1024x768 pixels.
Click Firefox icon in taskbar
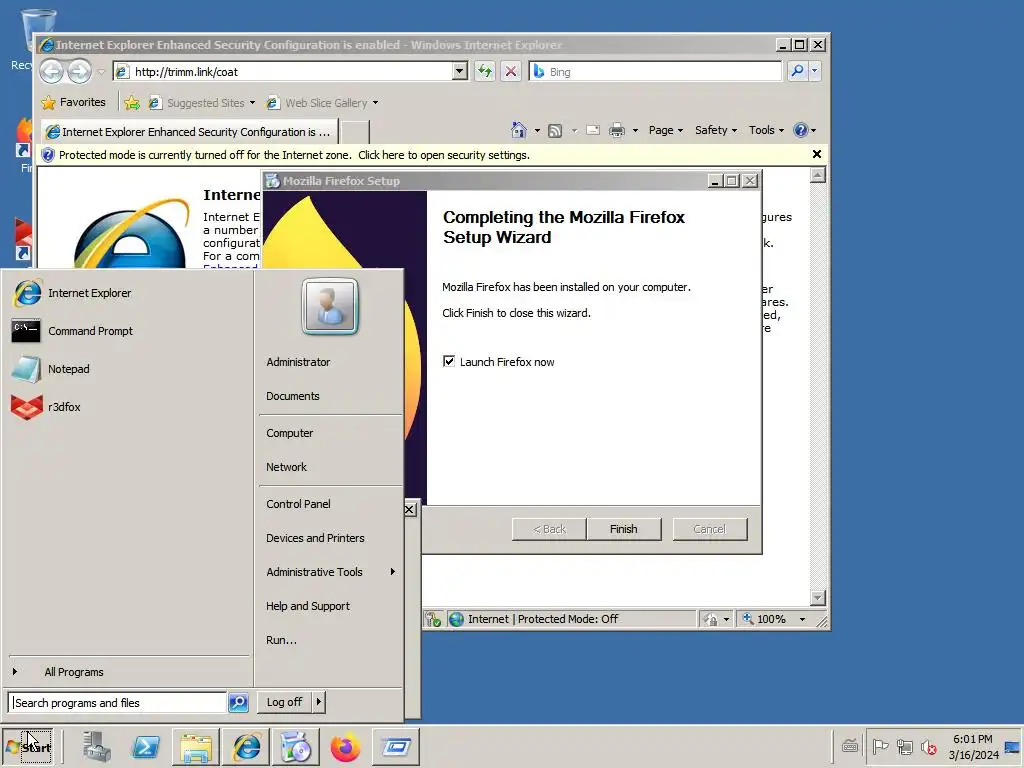(345, 746)
